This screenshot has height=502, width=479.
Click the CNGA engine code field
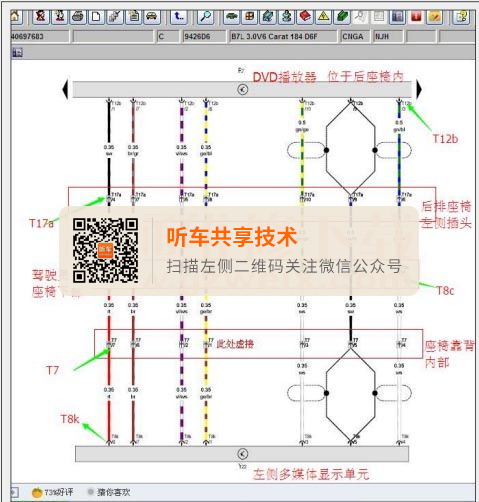354,37
